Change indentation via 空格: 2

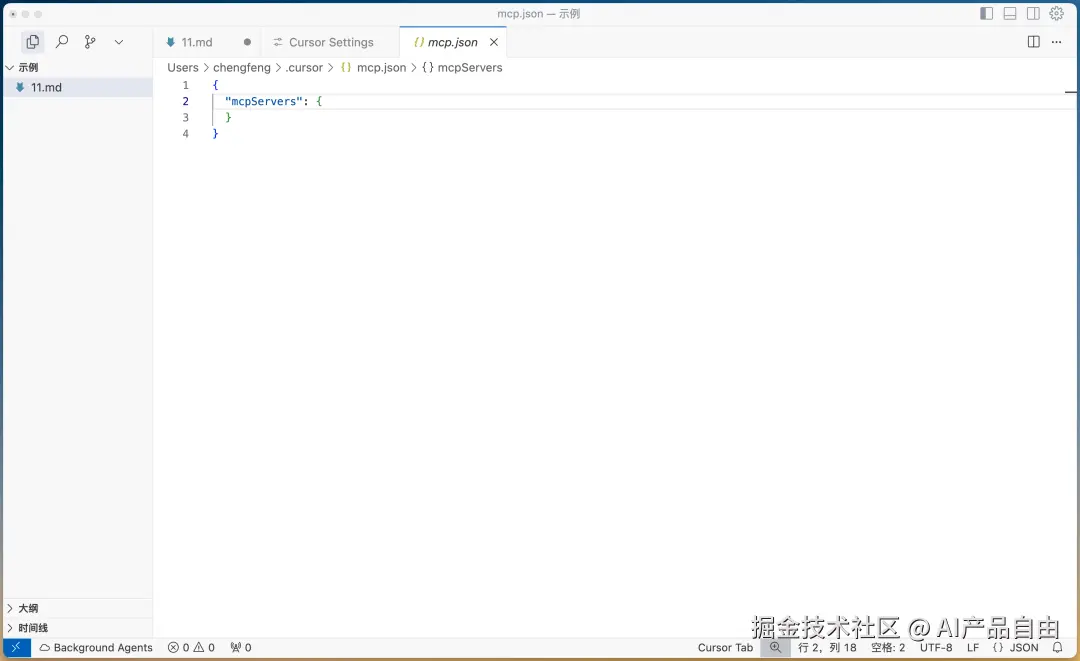[x=888, y=648]
